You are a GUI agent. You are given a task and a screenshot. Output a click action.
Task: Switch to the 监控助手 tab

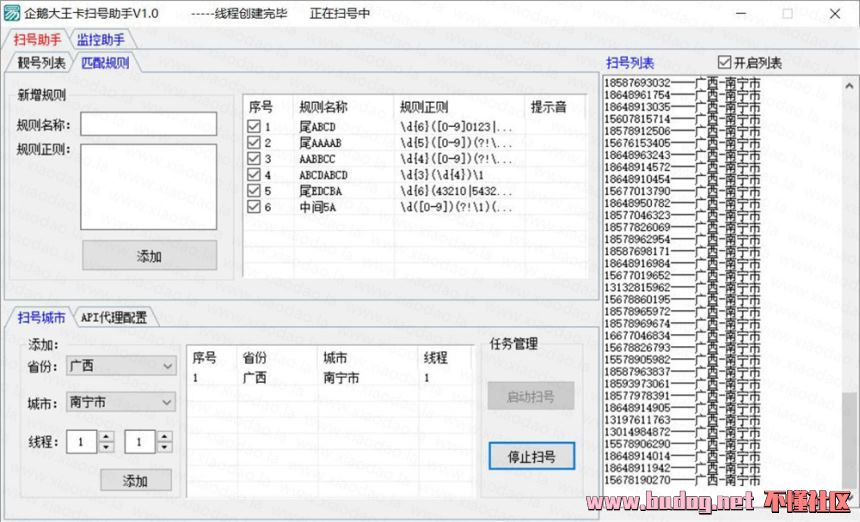pos(101,40)
